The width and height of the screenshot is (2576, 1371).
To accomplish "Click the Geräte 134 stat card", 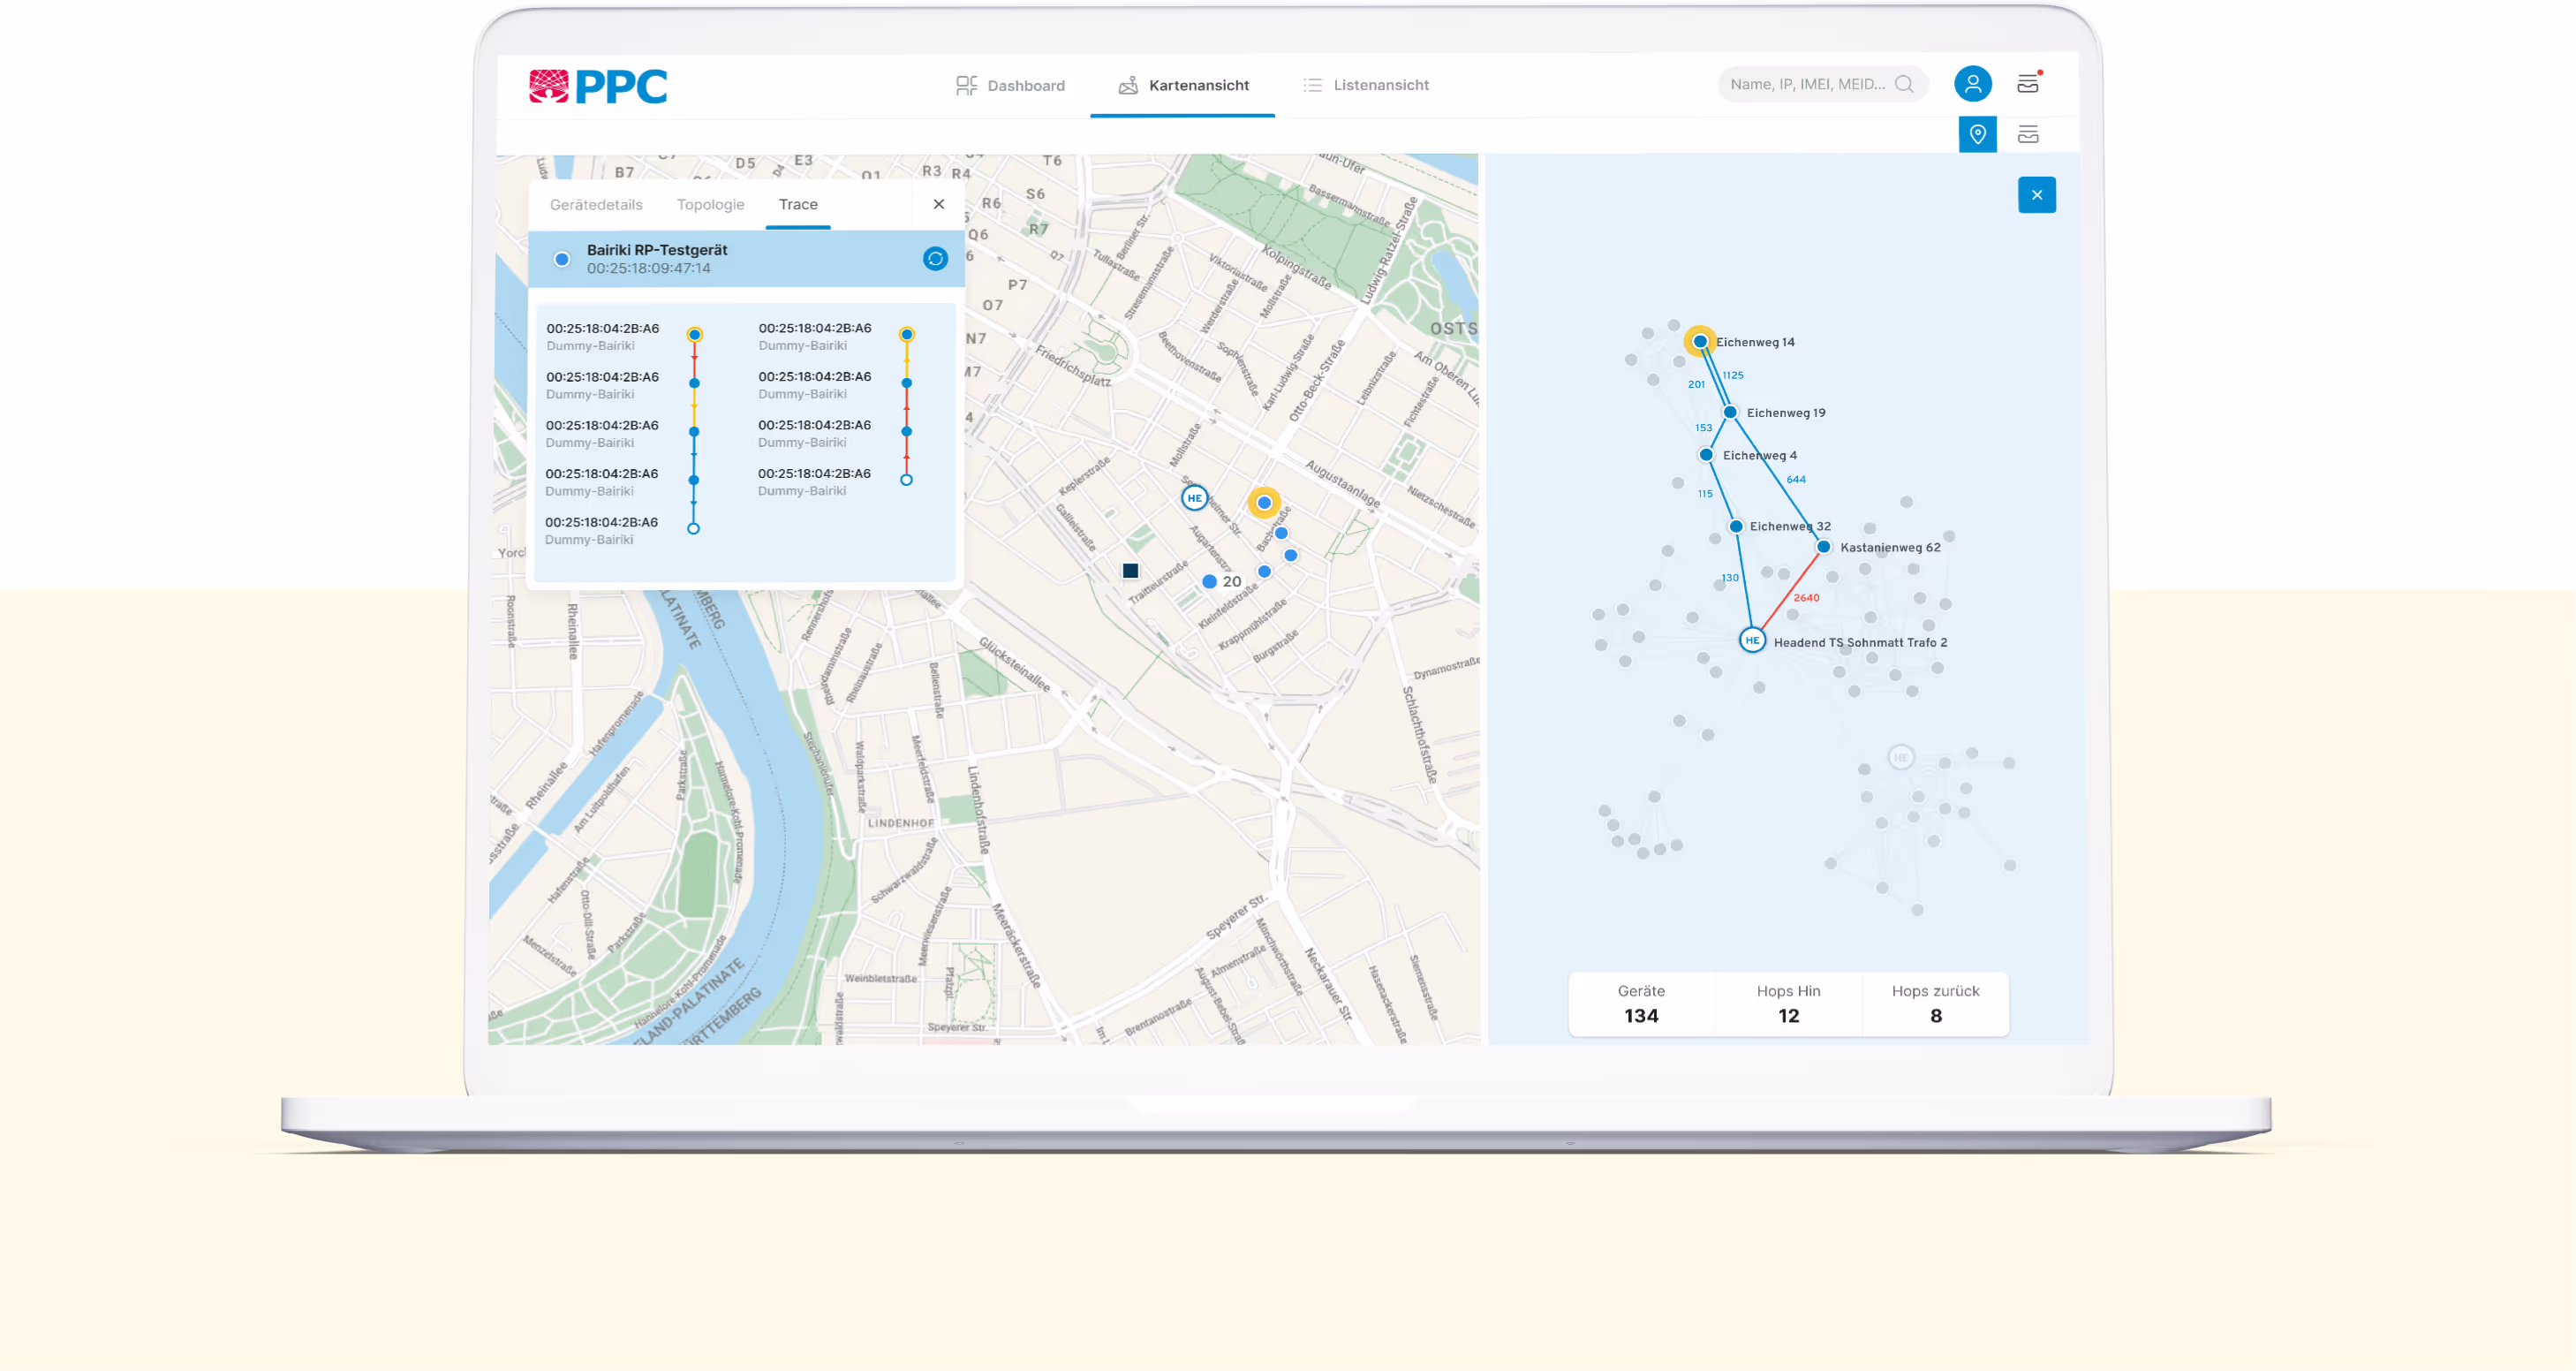I will (1641, 1004).
